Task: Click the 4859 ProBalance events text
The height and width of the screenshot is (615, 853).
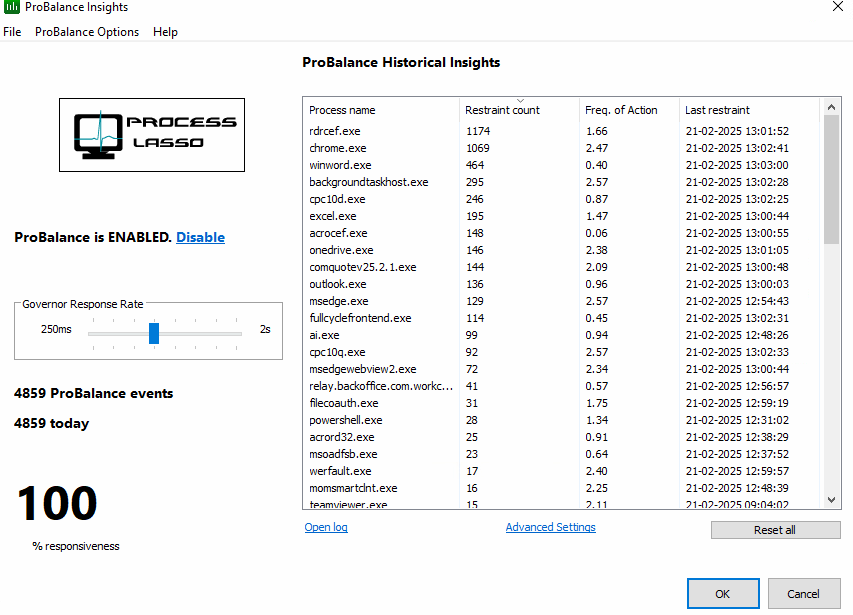Action: (94, 393)
